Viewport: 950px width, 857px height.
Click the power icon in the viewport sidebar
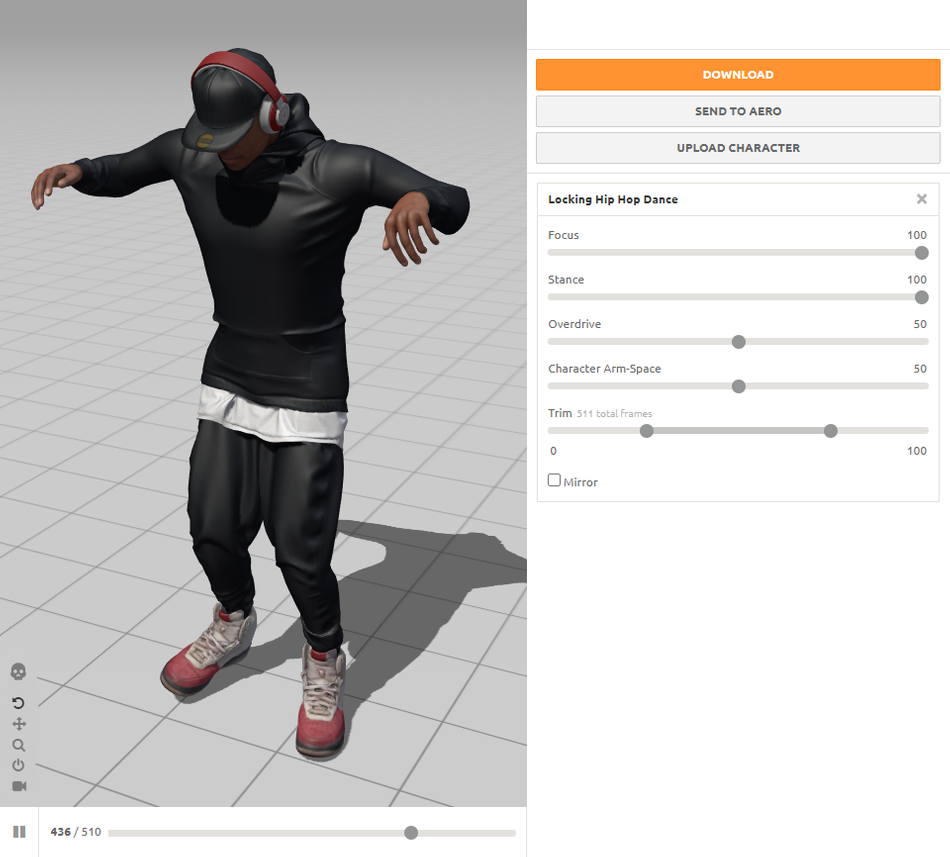click(18, 765)
